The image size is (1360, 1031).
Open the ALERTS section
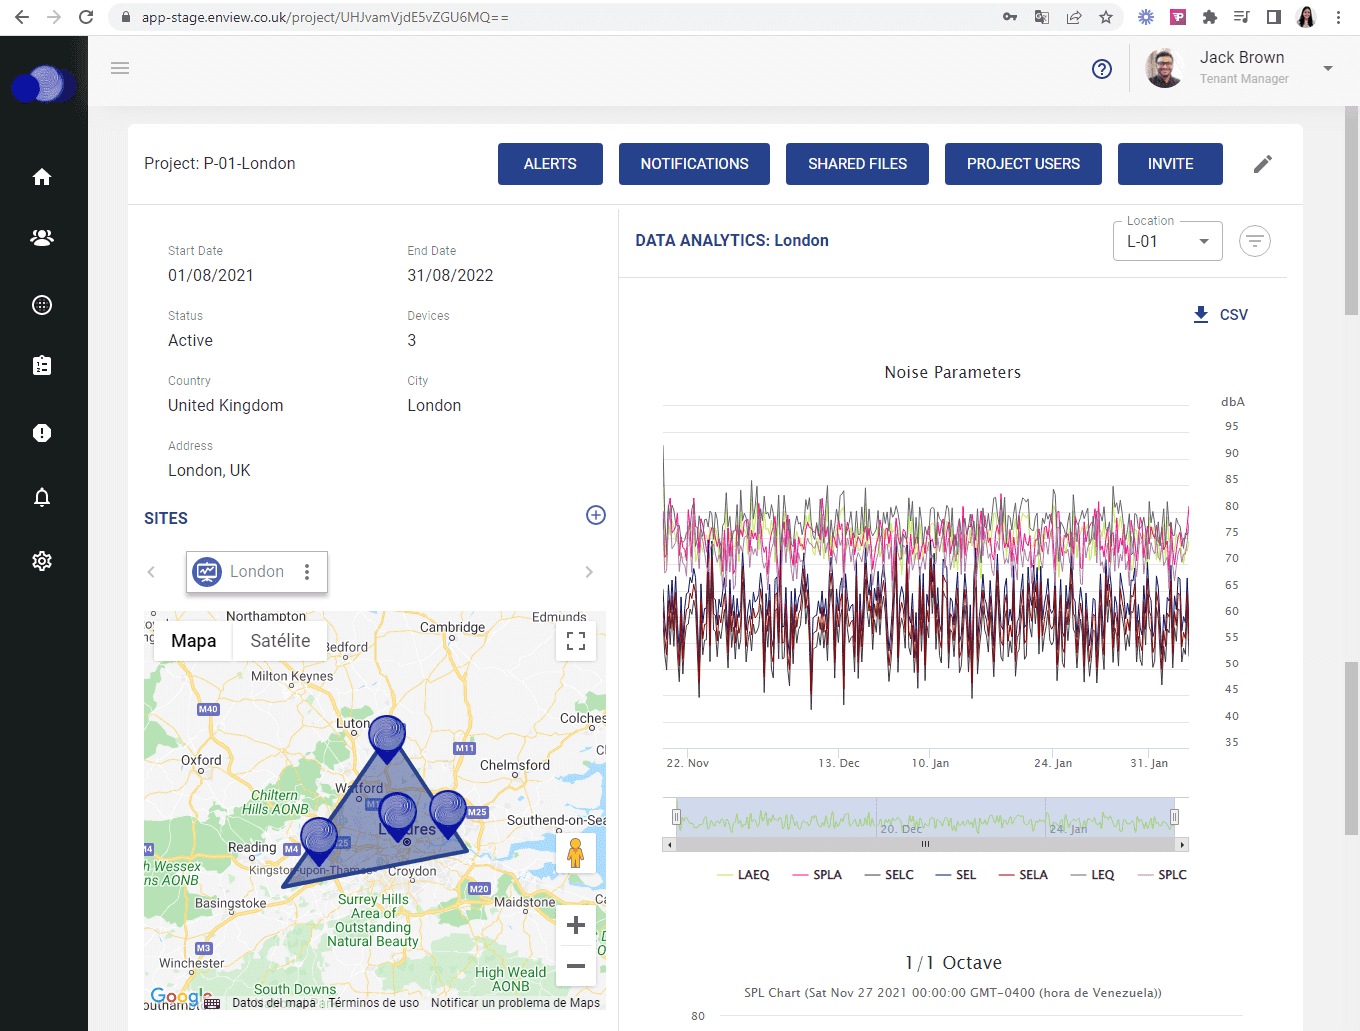pos(550,164)
